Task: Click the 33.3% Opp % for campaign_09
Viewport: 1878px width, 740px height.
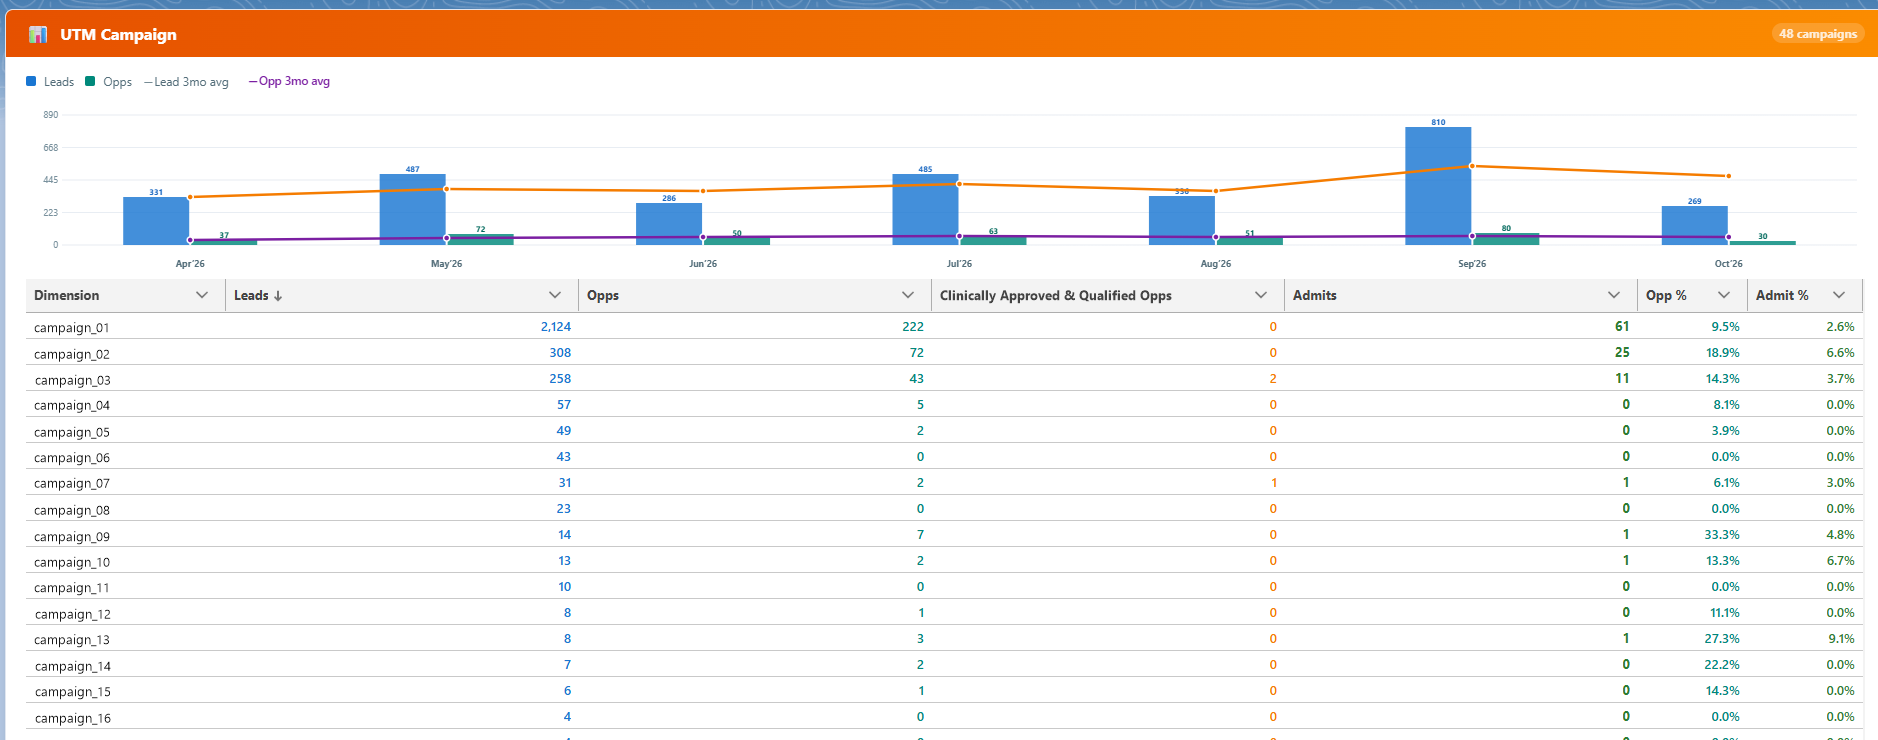Action: [x=1722, y=535]
